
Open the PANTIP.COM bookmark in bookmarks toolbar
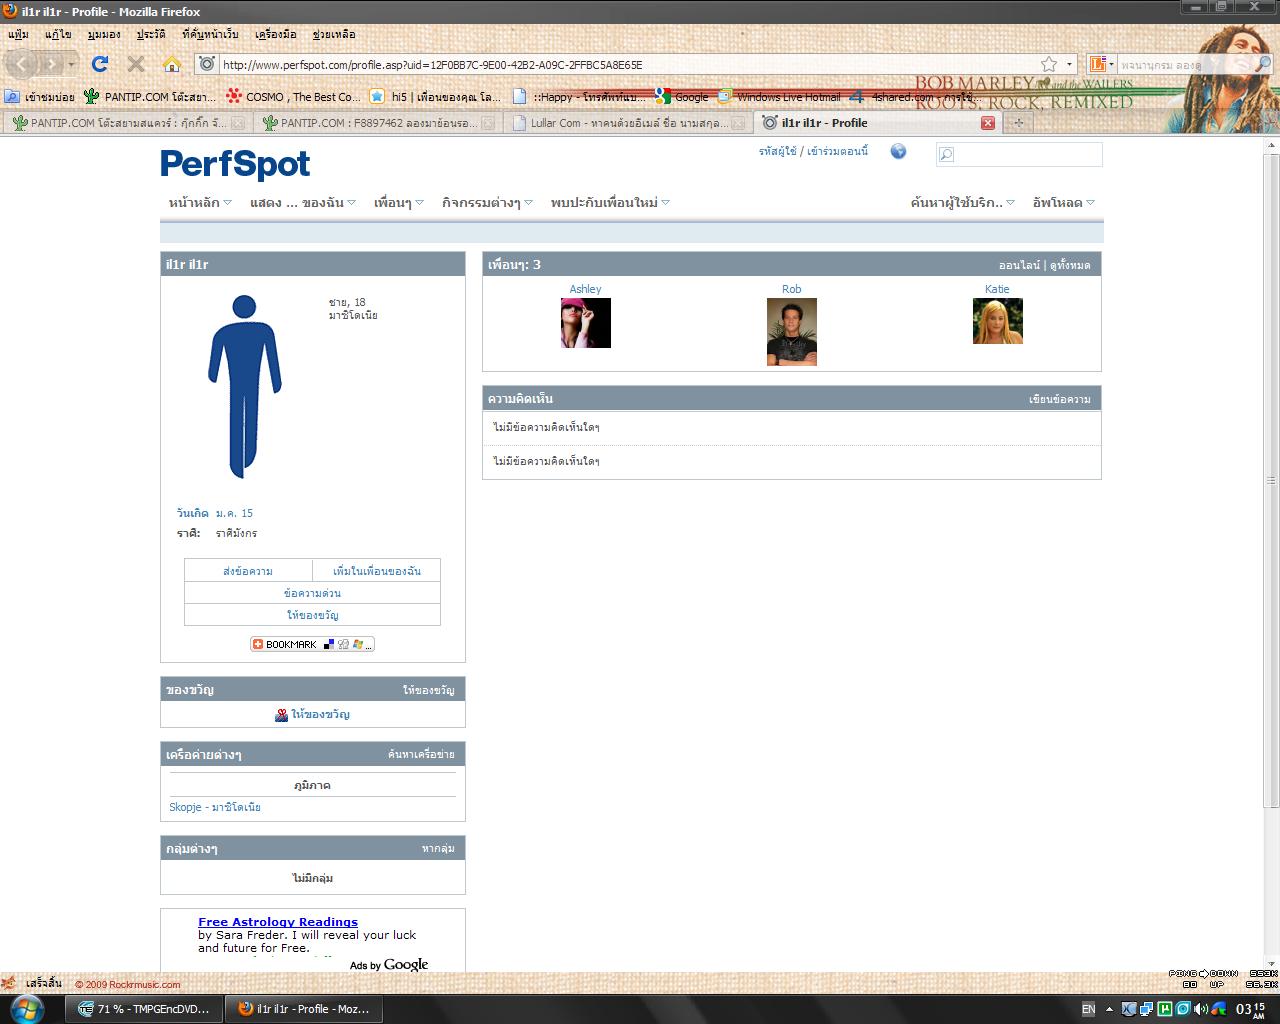(150, 97)
